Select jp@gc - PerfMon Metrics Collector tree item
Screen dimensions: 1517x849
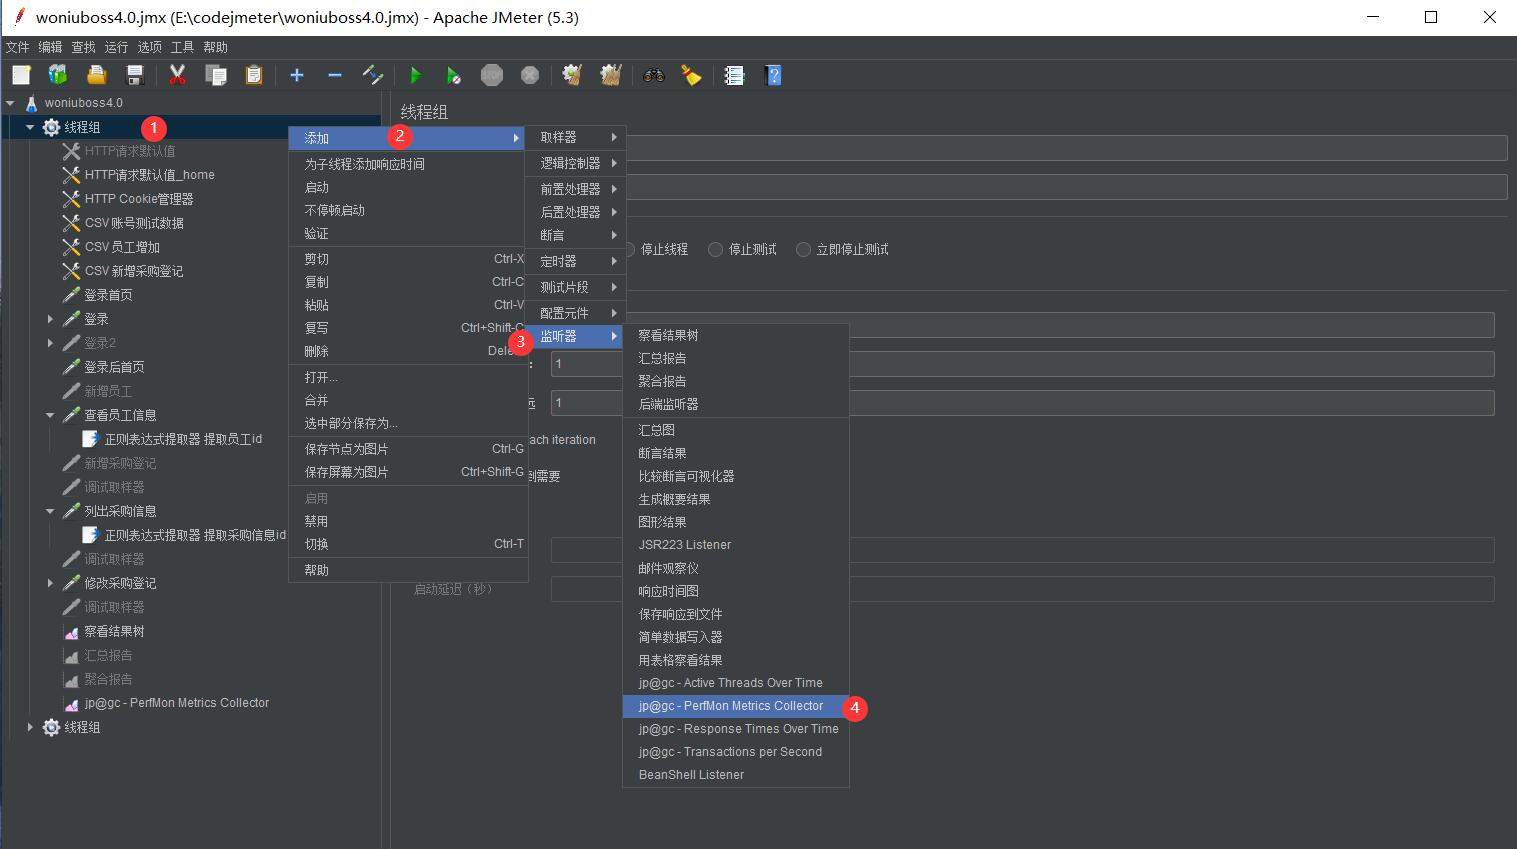coord(176,703)
